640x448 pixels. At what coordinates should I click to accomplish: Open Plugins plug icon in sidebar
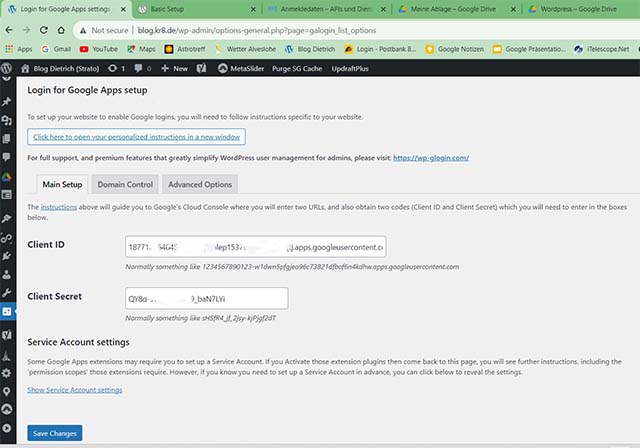pos(7,256)
